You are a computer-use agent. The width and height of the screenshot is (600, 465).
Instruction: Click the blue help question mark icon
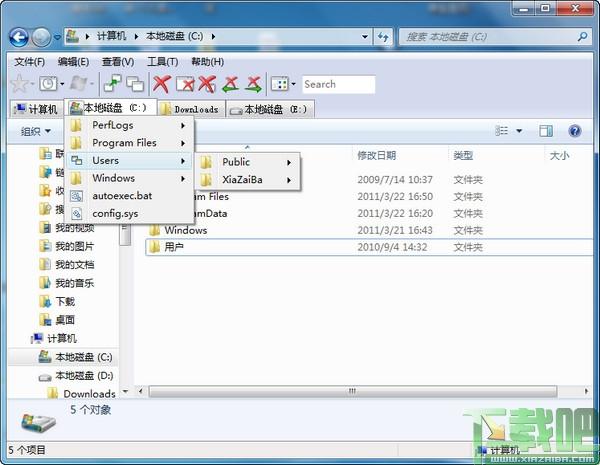[574, 131]
